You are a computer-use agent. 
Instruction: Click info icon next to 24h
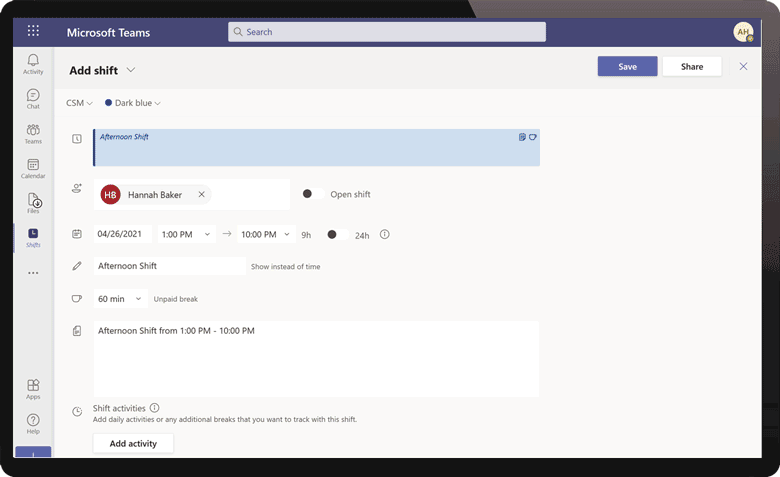pyautogui.click(x=385, y=235)
